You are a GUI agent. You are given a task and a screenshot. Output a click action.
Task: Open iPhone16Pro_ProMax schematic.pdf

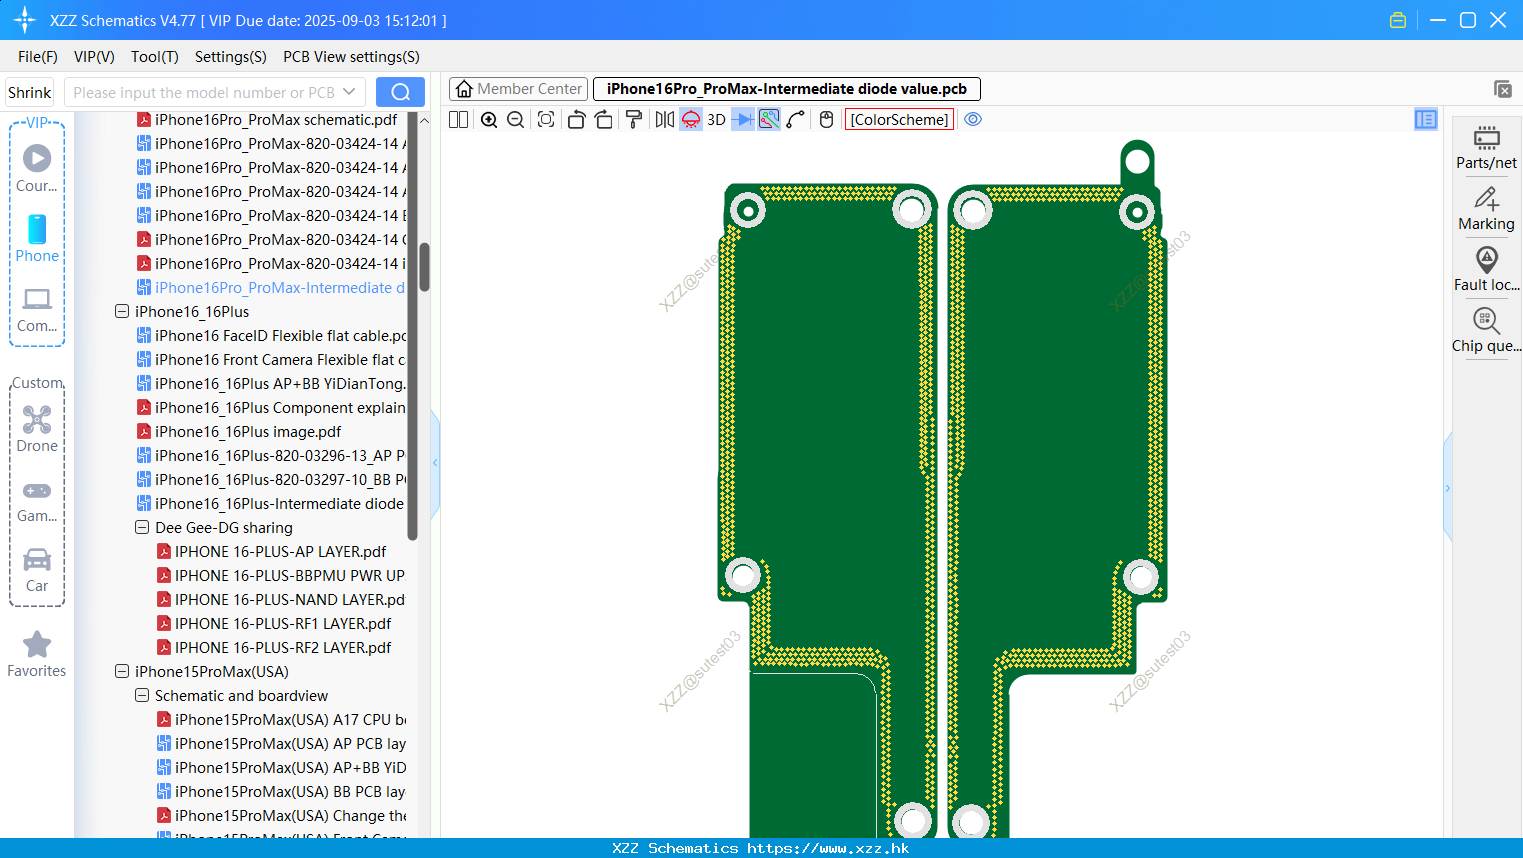pyautogui.click(x=267, y=120)
